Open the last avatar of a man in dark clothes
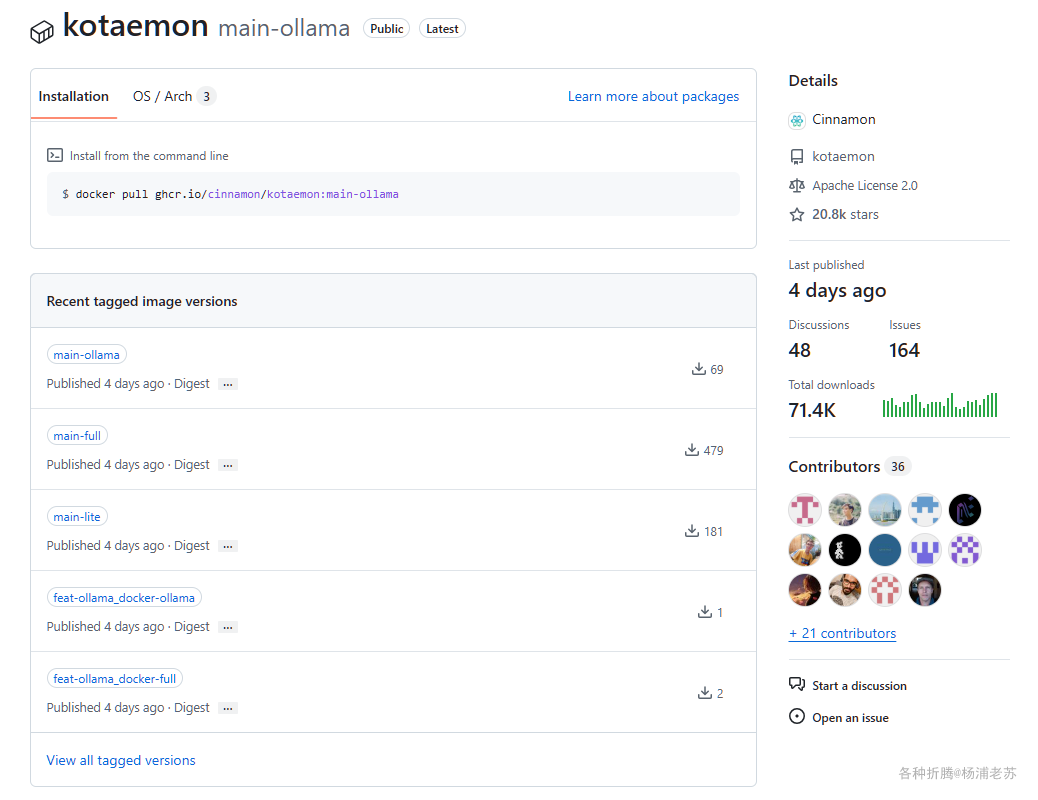Image resolution: width=1038 pixels, height=800 pixels. coord(925,590)
